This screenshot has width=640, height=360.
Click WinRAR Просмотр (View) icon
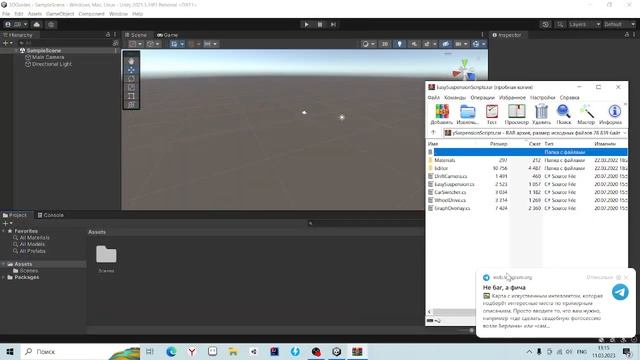pyautogui.click(x=516, y=114)
